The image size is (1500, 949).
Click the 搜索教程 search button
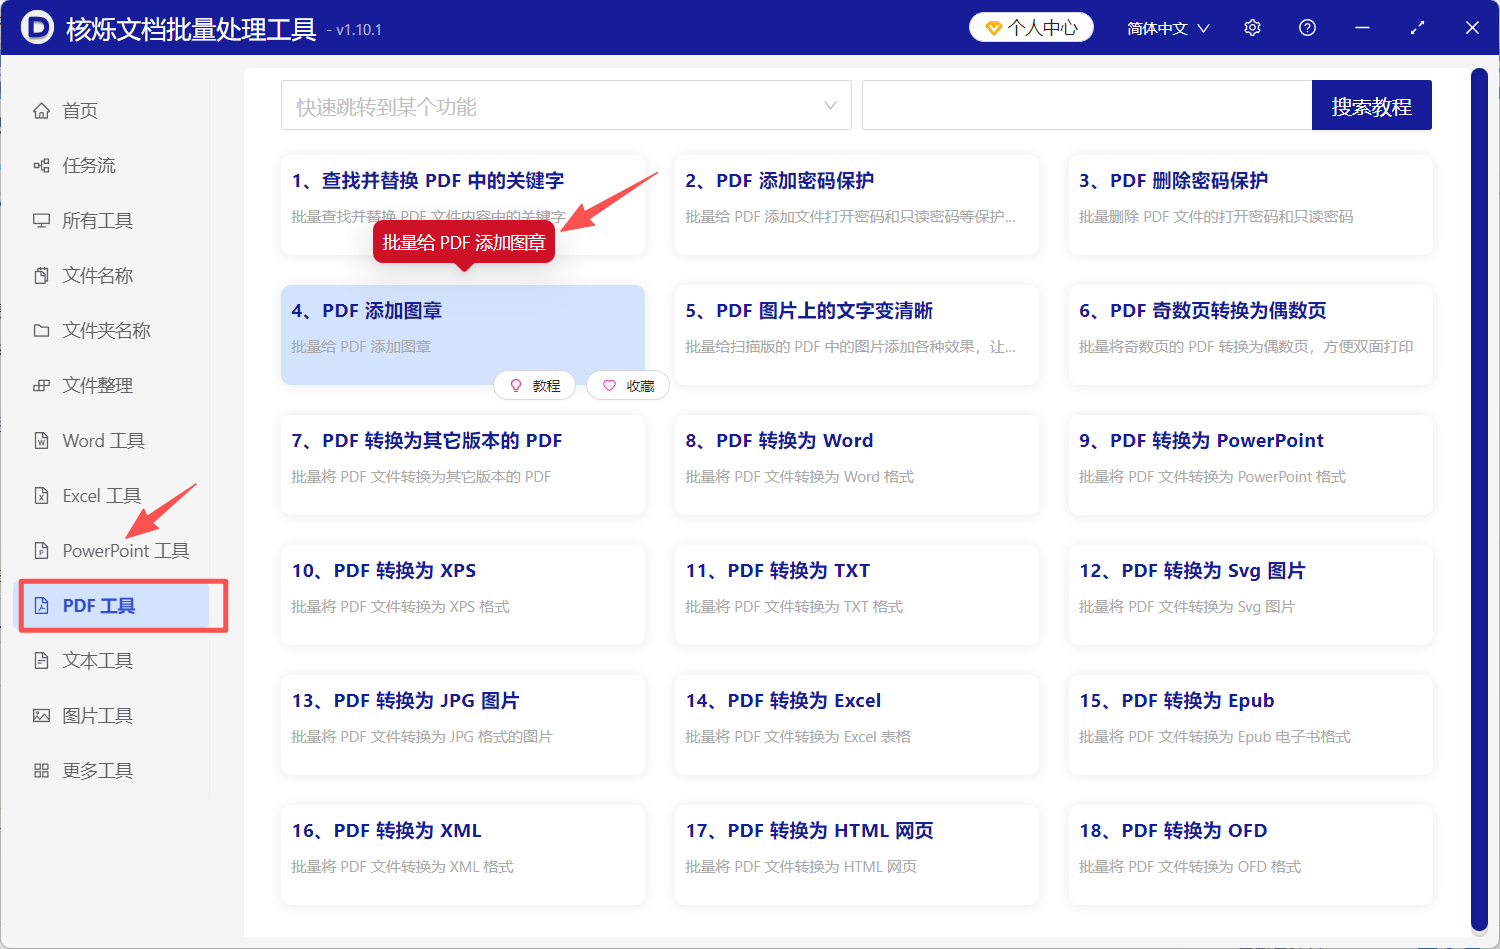pyautogui.click(x=1371, y=105)
